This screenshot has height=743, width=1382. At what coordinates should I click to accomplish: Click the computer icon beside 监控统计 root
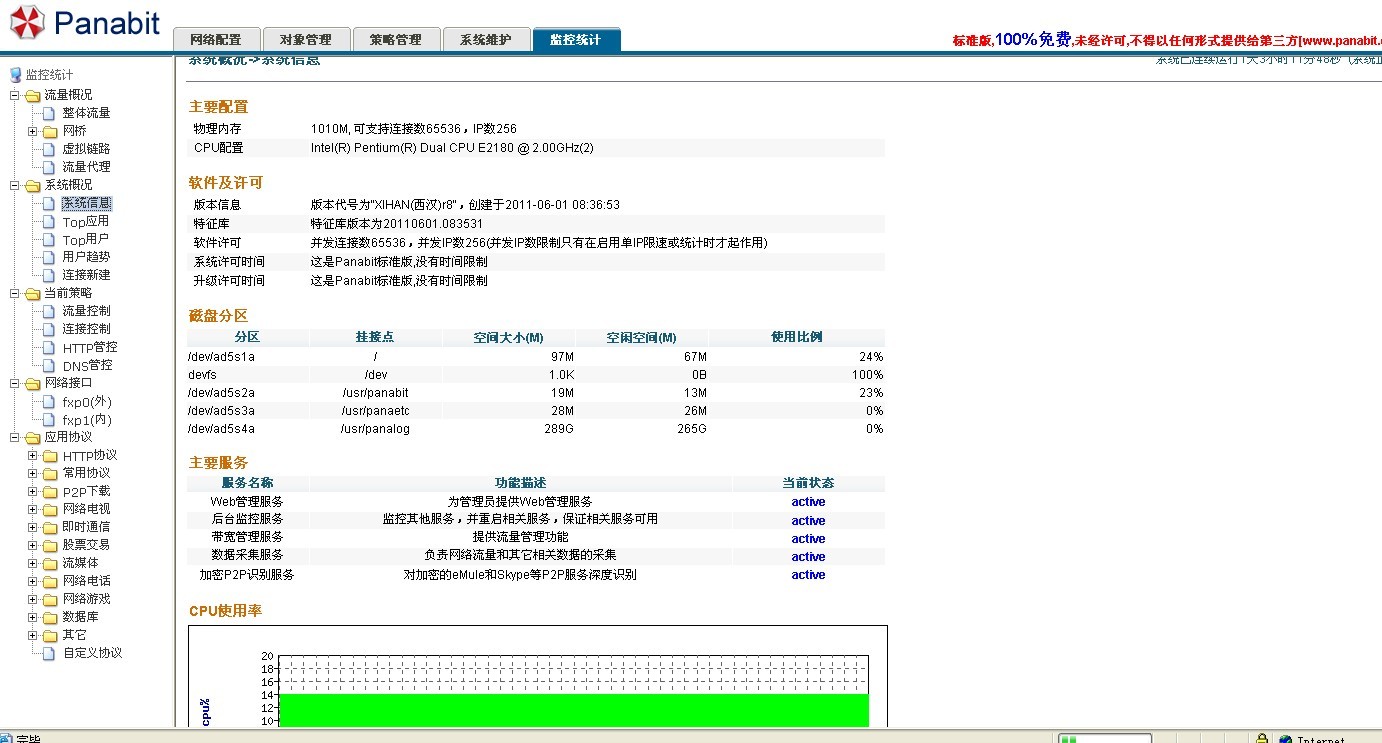coord(15,75)
